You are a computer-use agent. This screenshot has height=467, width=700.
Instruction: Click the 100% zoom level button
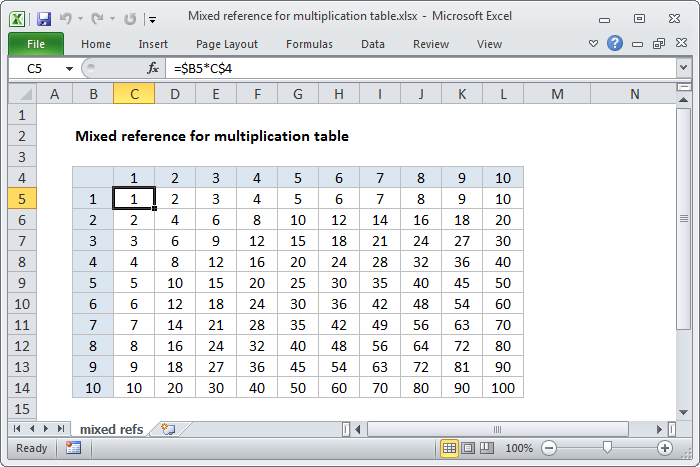tap(519, 448)
